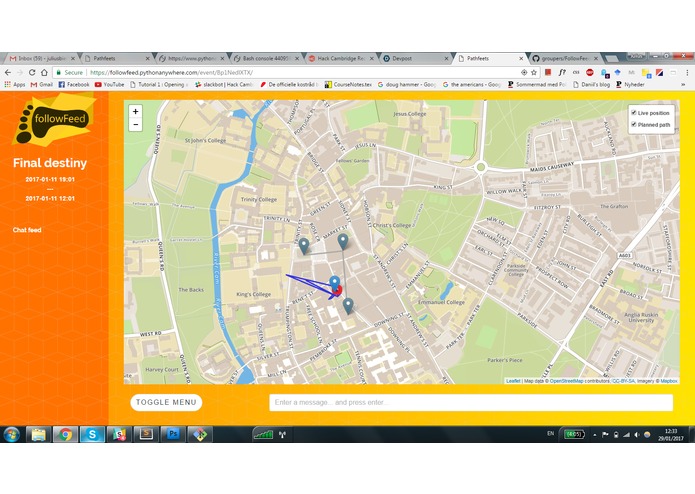This screenshot has width=695, height=494.
Task: Zoom out the map with minus button
Action: click(136, 125)
